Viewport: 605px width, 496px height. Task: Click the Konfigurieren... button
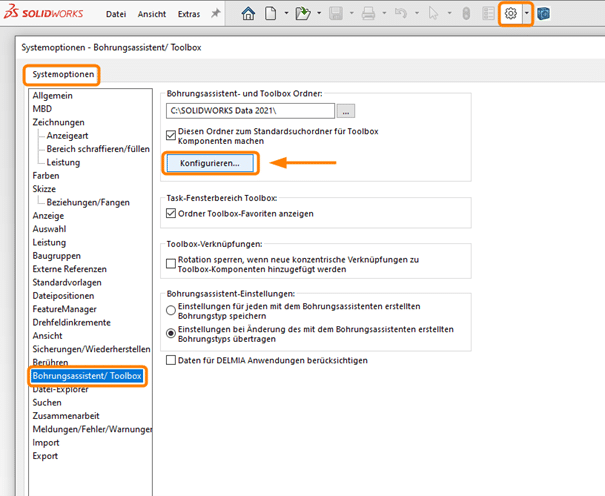pyautogui.click(x=210, y=163)
